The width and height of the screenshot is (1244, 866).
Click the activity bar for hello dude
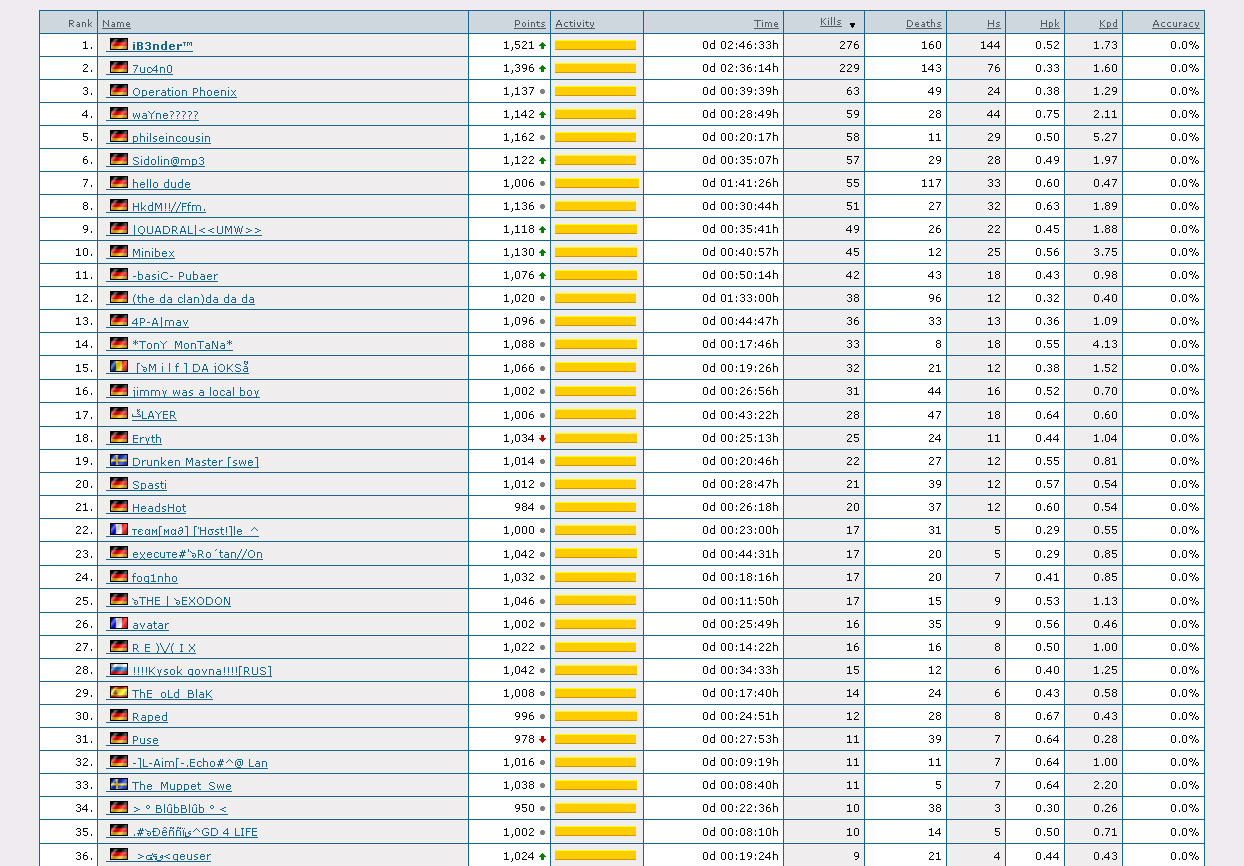point(596,183)
